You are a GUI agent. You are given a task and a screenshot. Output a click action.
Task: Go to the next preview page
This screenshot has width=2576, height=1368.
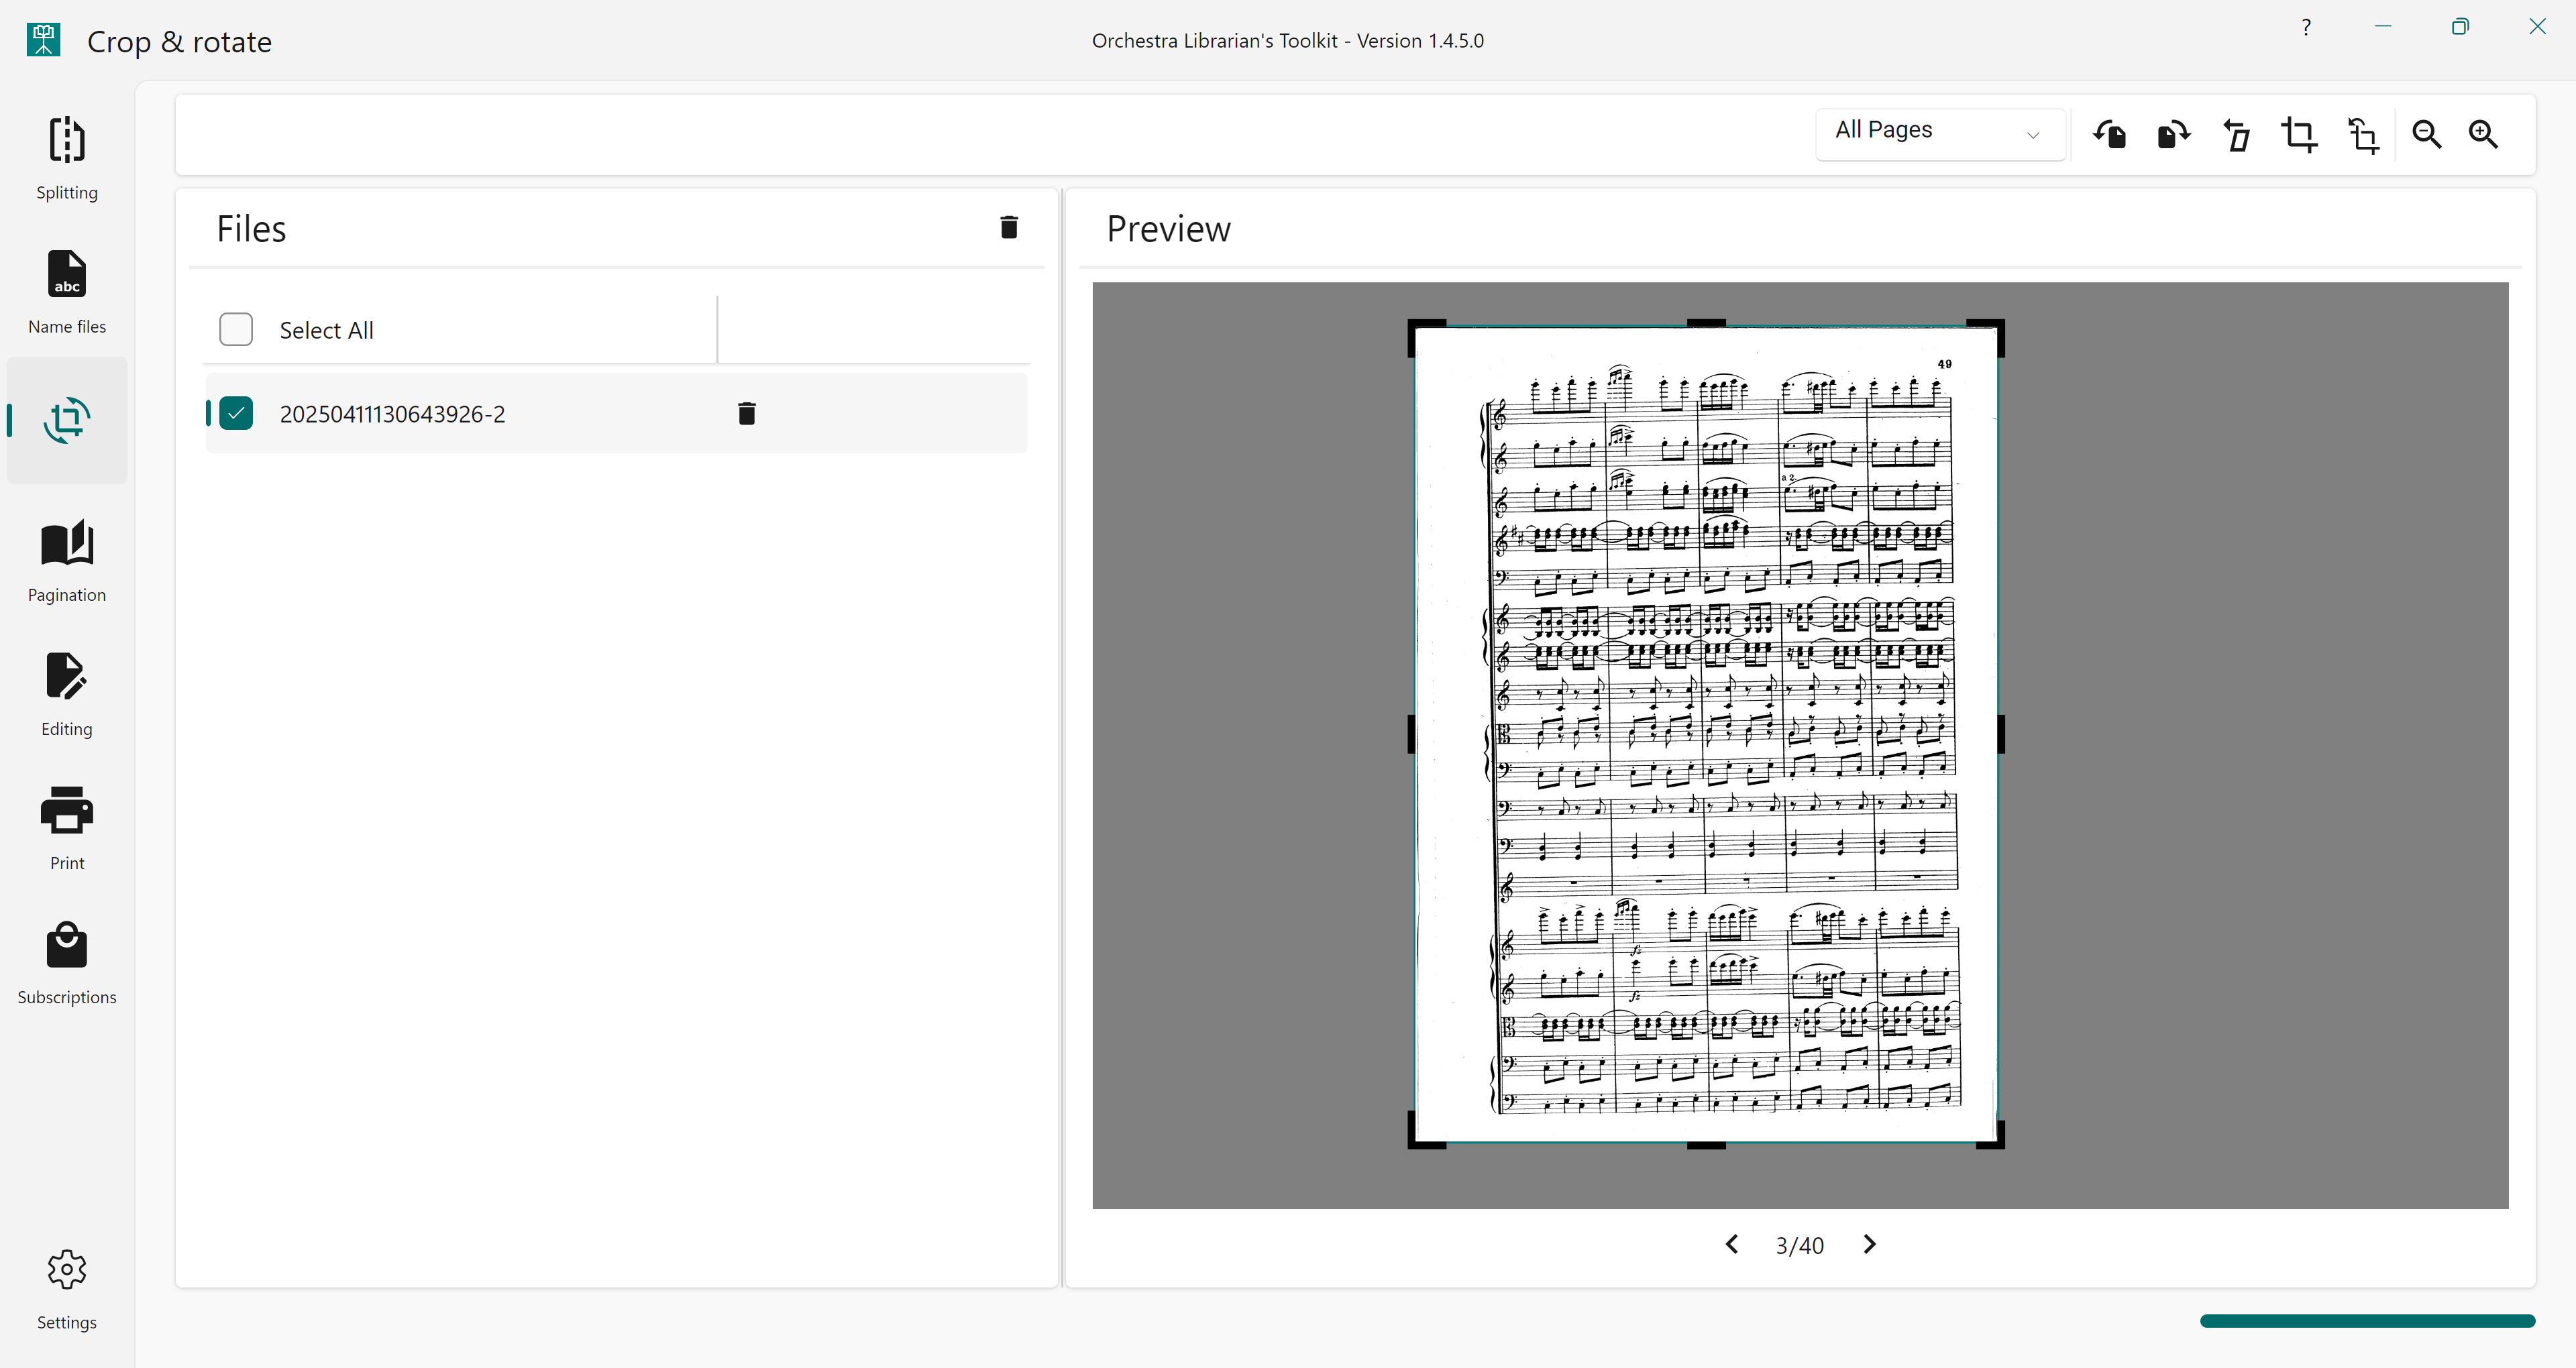[1869, 1244]
